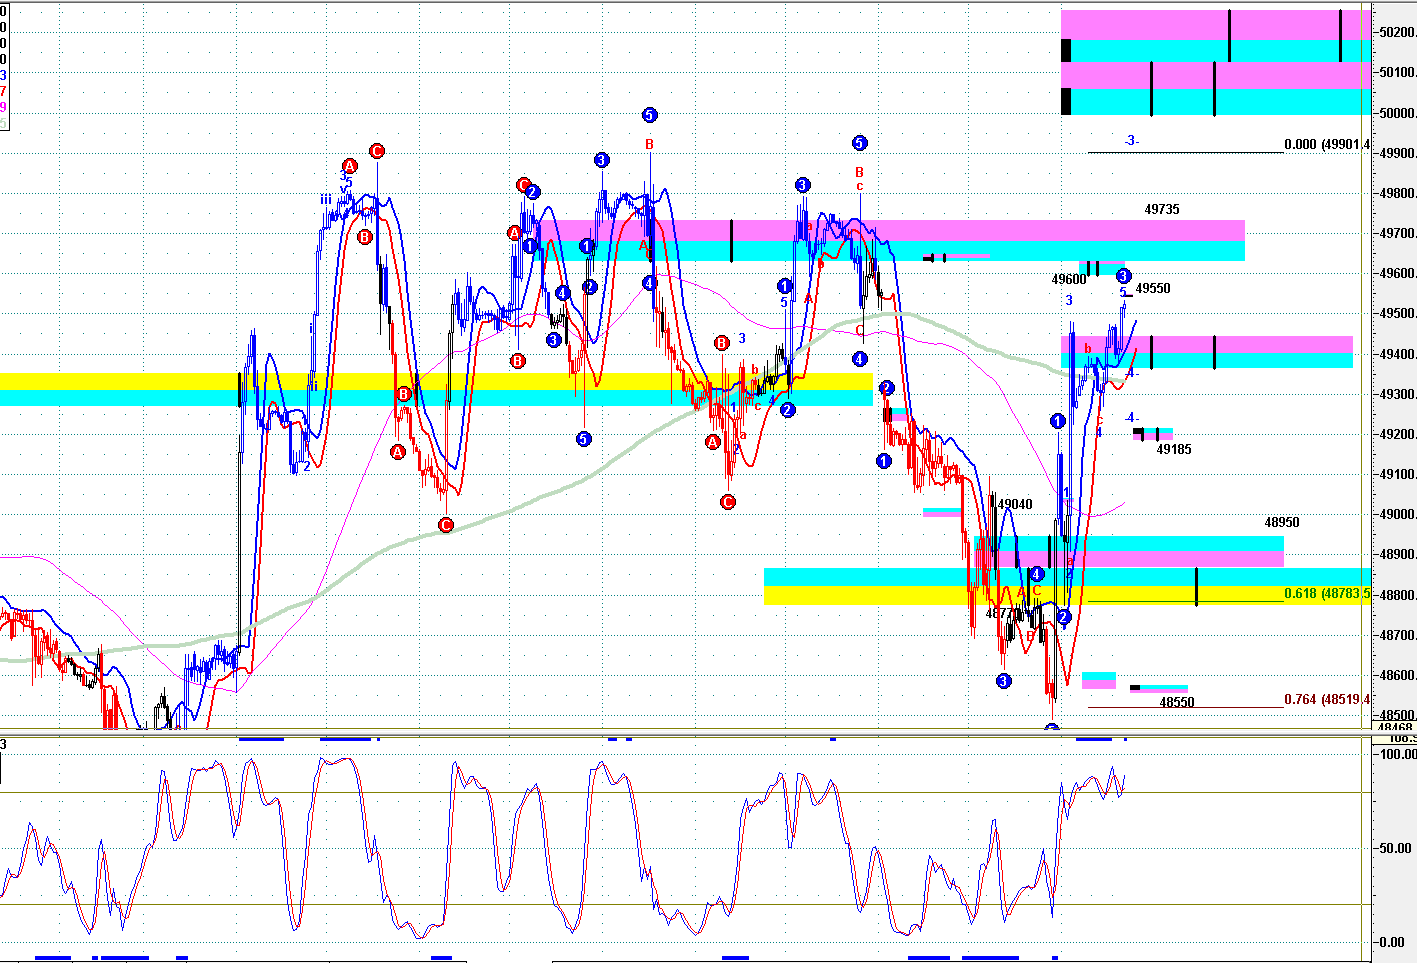Select the red circled A marker at the first peak
Screen dimensions: 1417x963
349,166
